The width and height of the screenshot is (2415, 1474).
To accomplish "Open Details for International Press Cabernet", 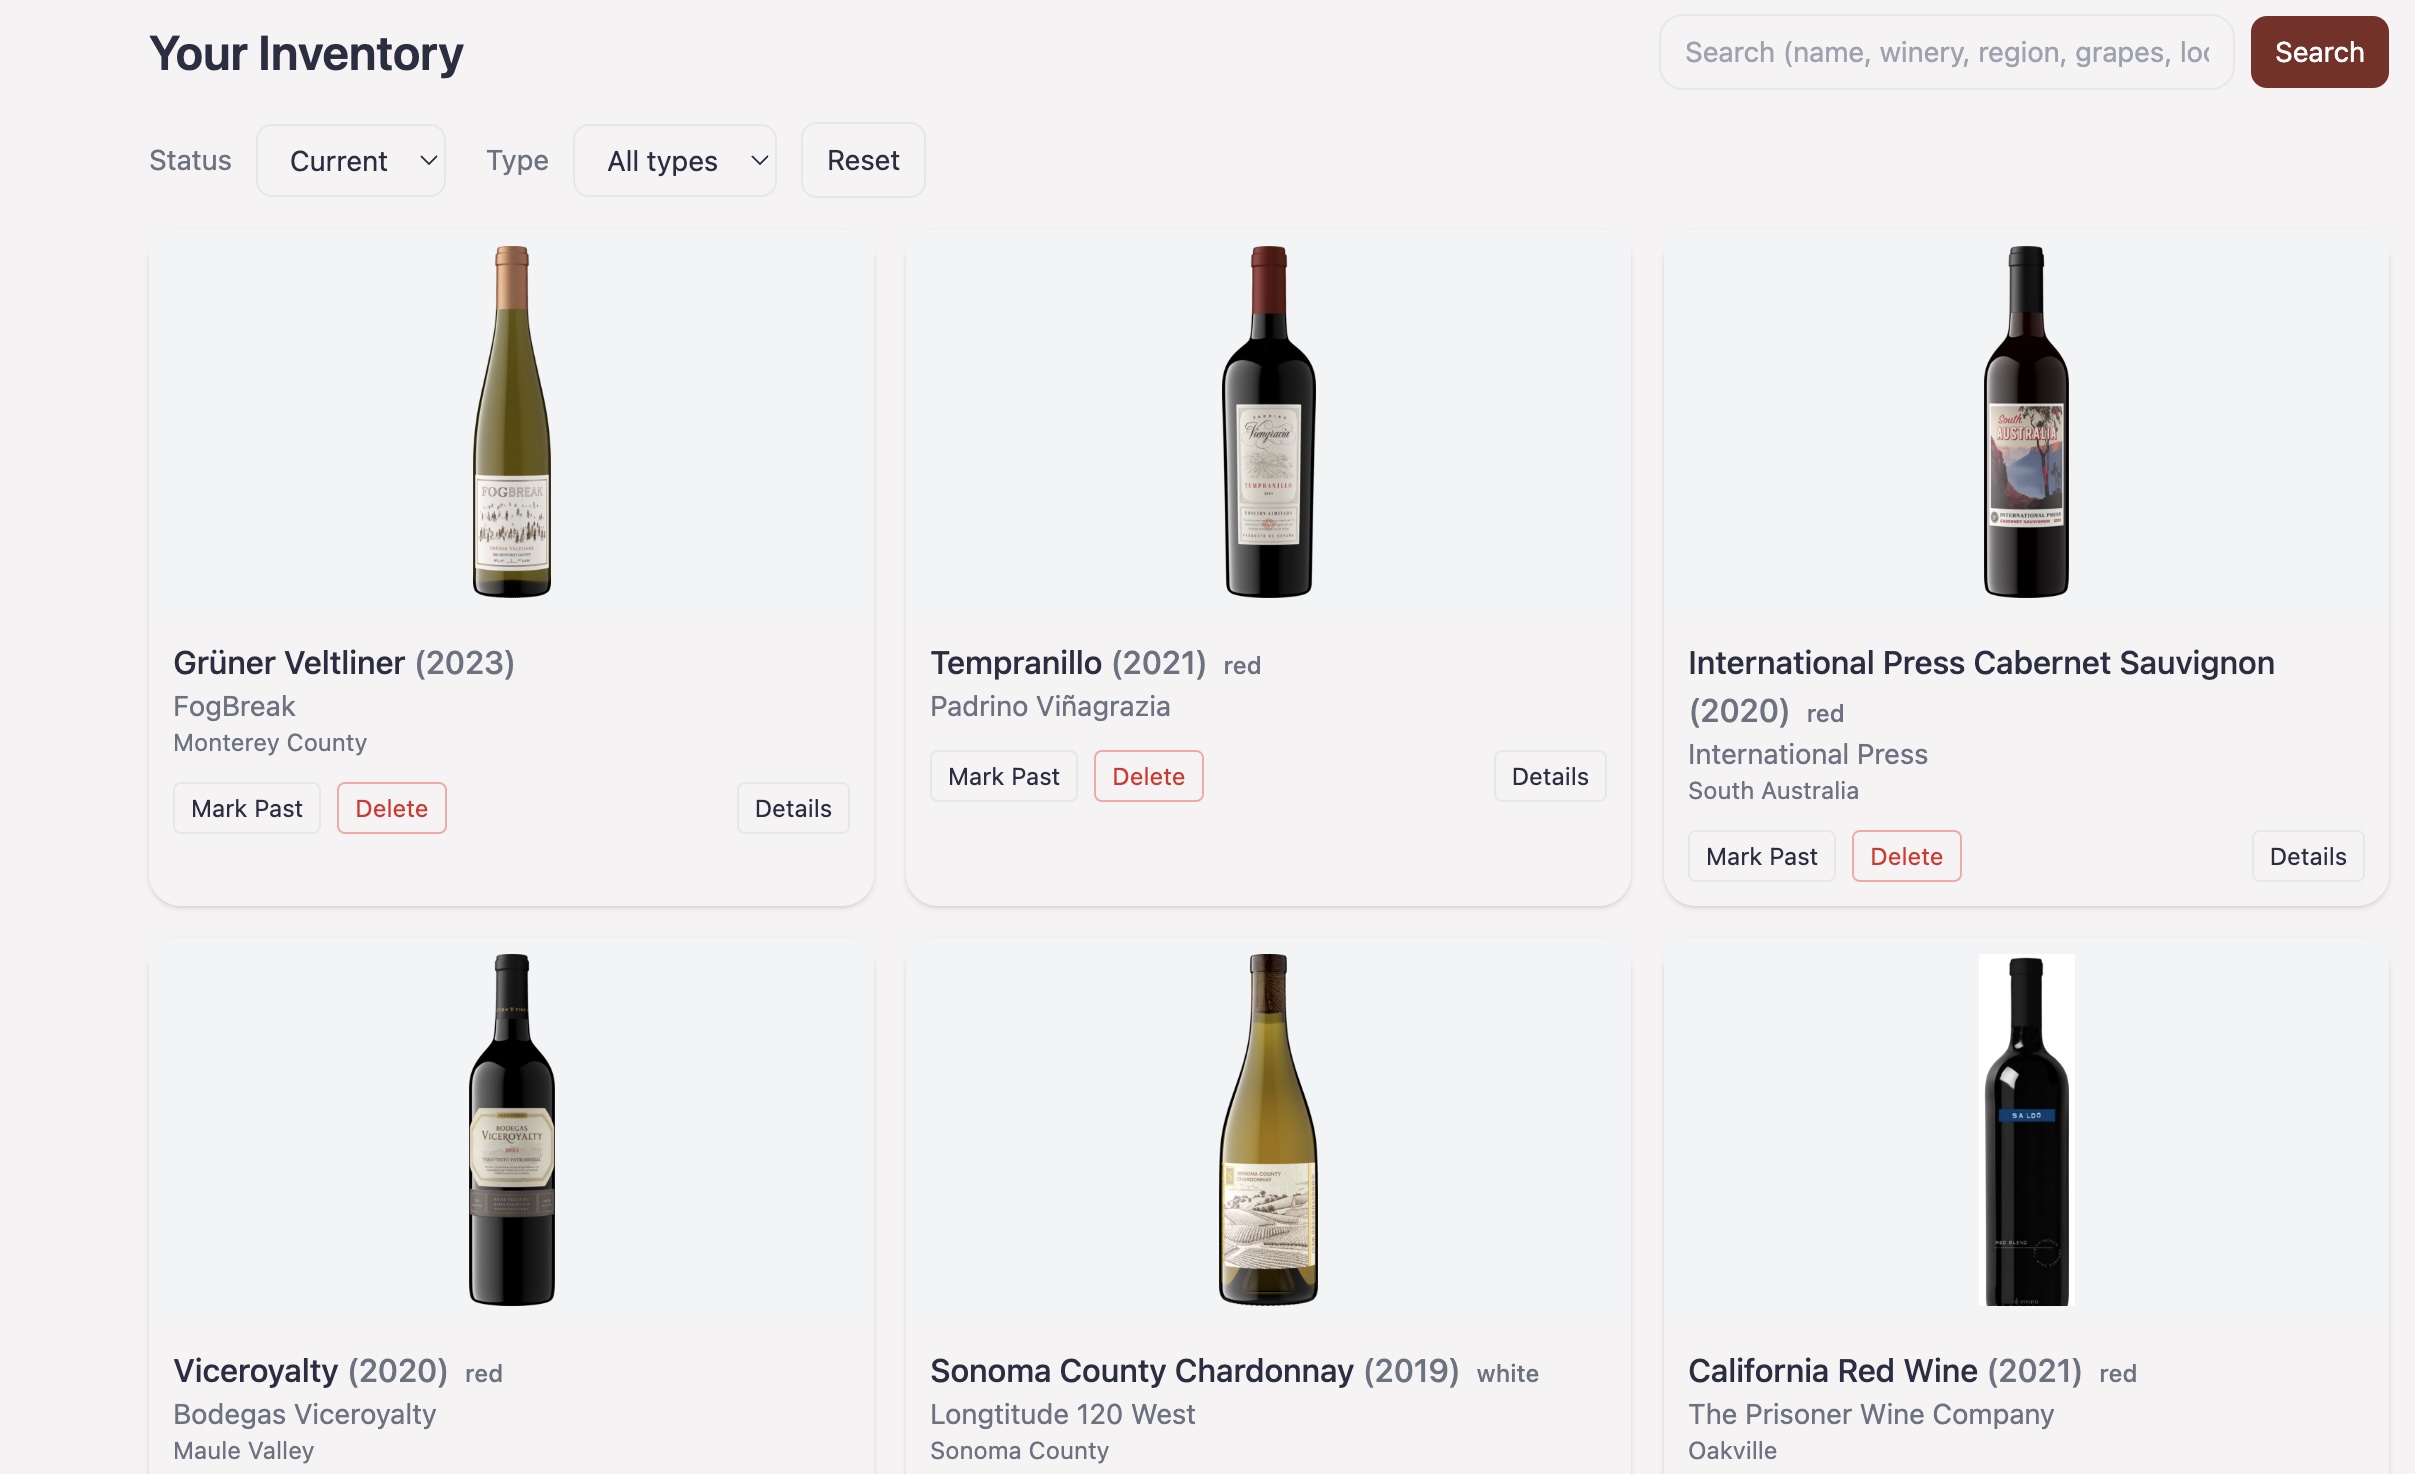I will [2307, 856].
